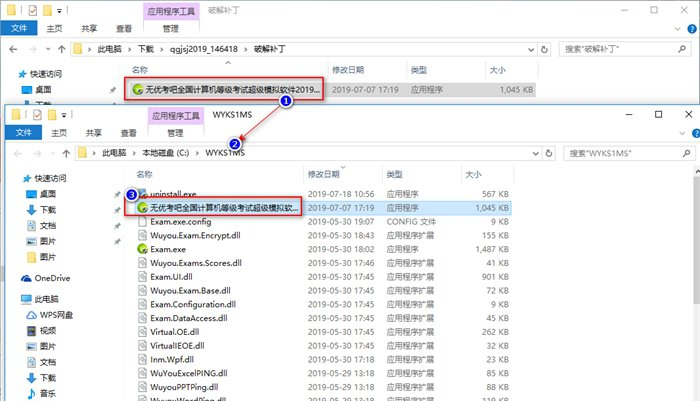Click the 本地磁盘 (C:) breadcrumb segment
700x417 pixels.
pos(166,153)
